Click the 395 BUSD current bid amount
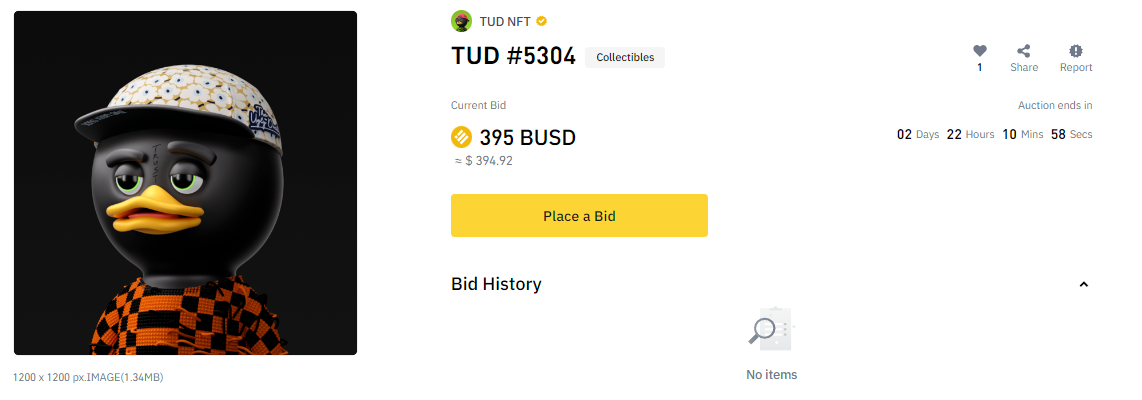 click(527, 137)
